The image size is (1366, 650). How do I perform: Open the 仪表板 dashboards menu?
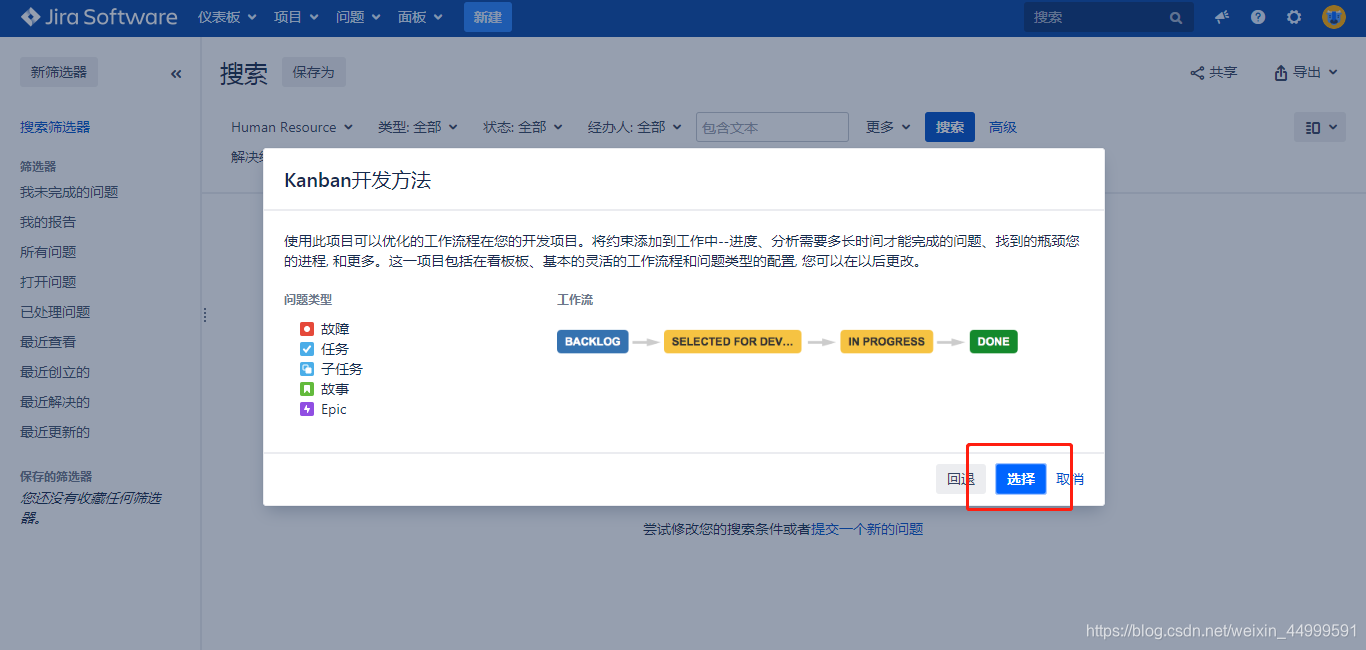pyautogui.click(x=227, y=17)
